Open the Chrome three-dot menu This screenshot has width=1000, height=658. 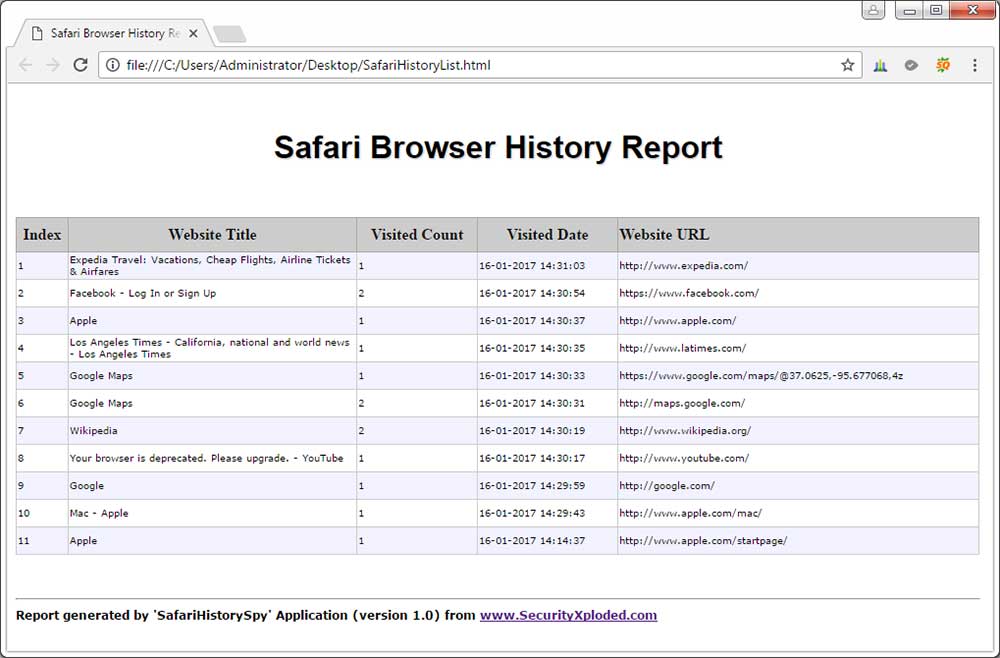click(x=975, y=65)
